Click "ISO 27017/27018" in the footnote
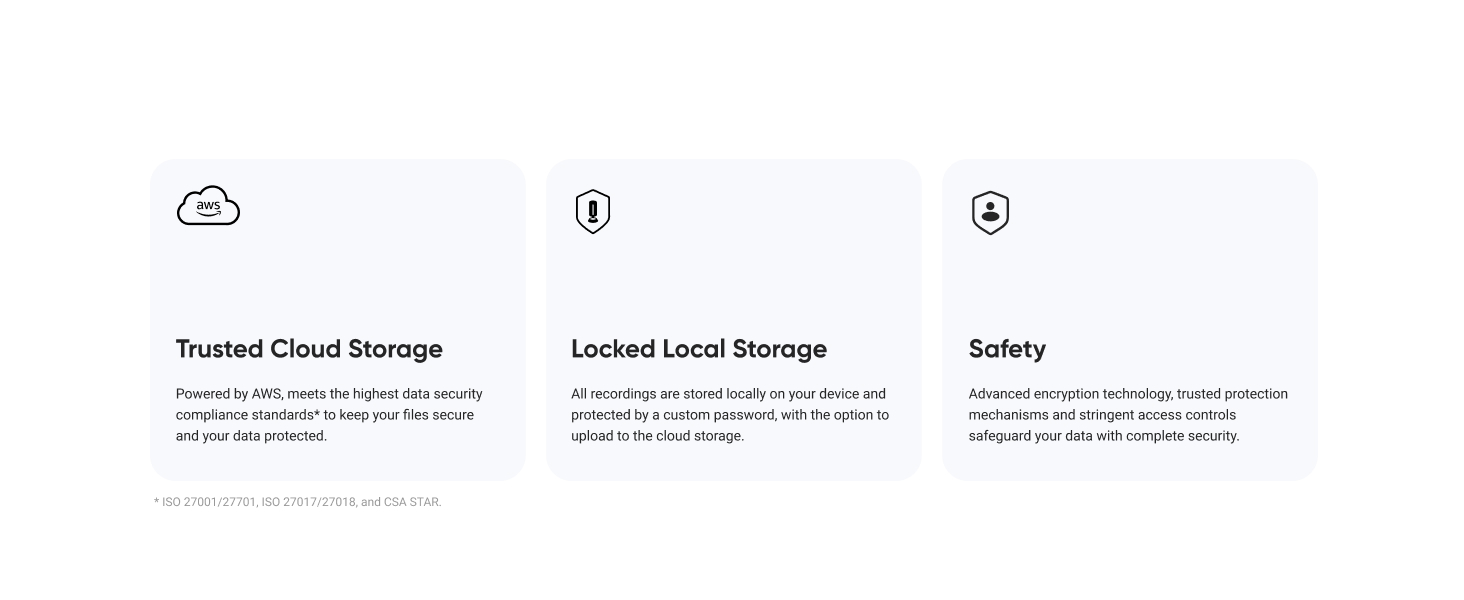 pos(308,502)
